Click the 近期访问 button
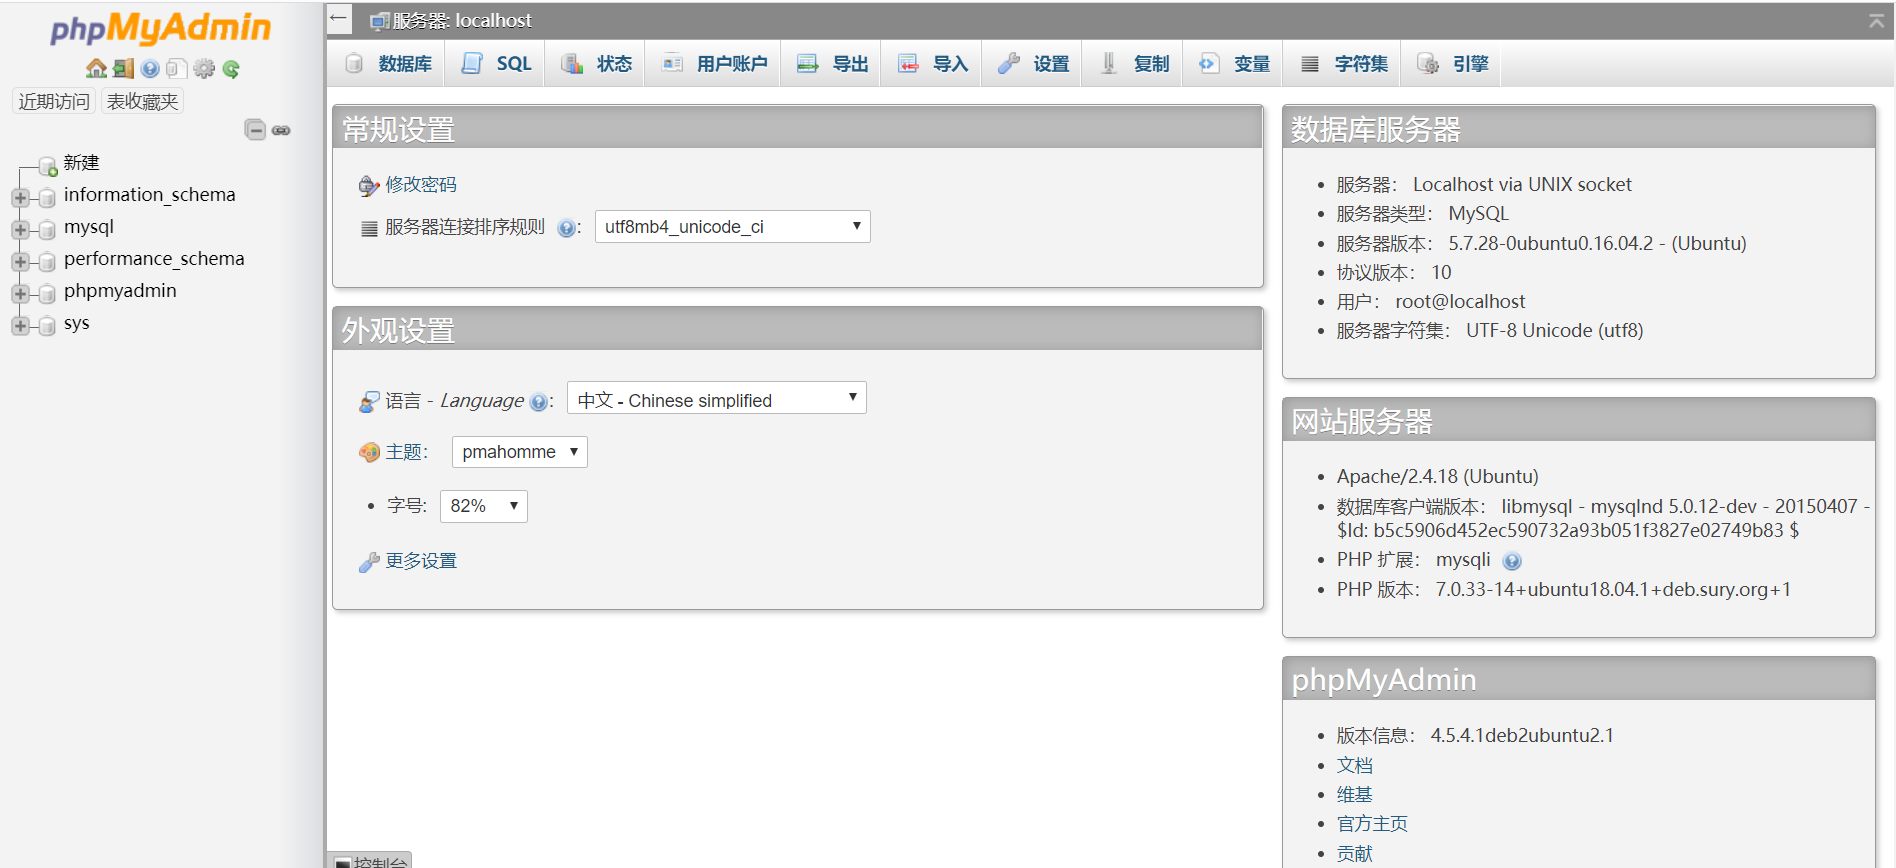Screen dimensions: 1896x868 point(54,101)
